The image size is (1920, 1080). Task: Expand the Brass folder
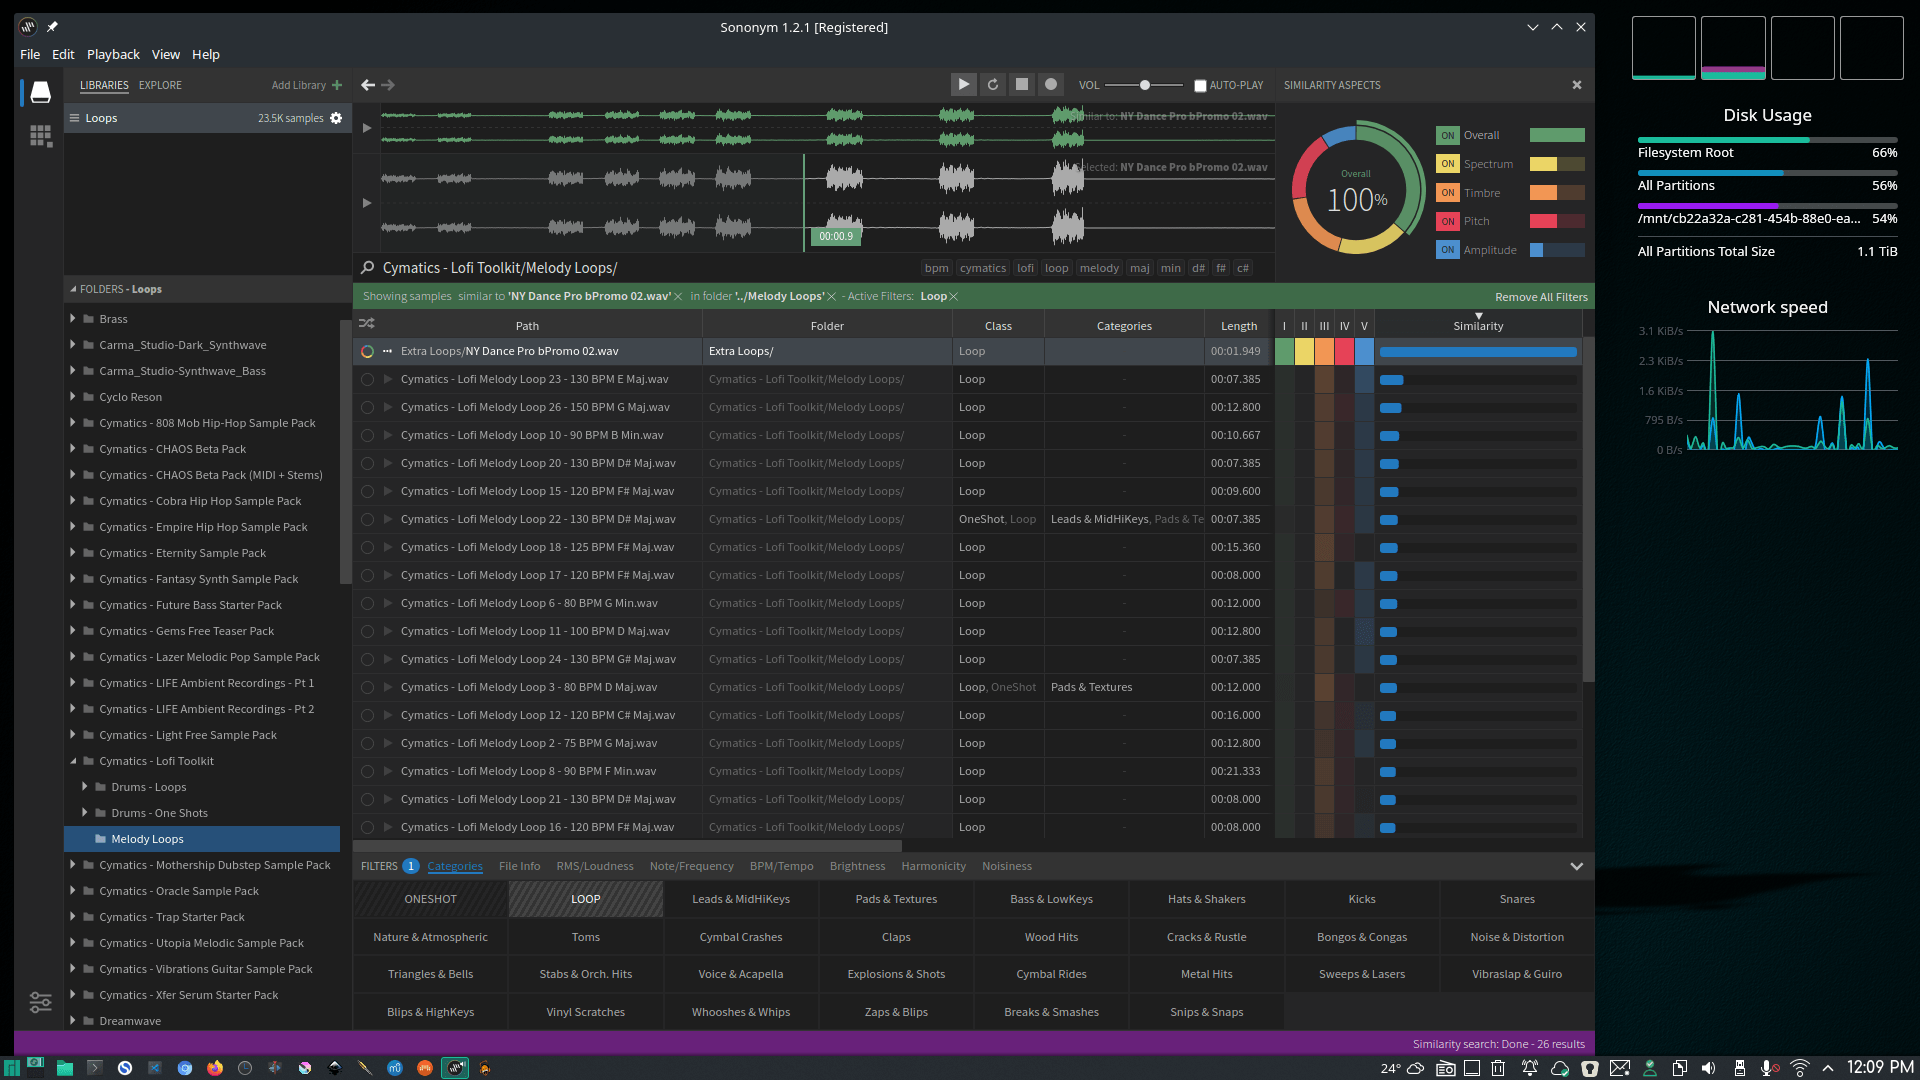[x=73, y=318]
